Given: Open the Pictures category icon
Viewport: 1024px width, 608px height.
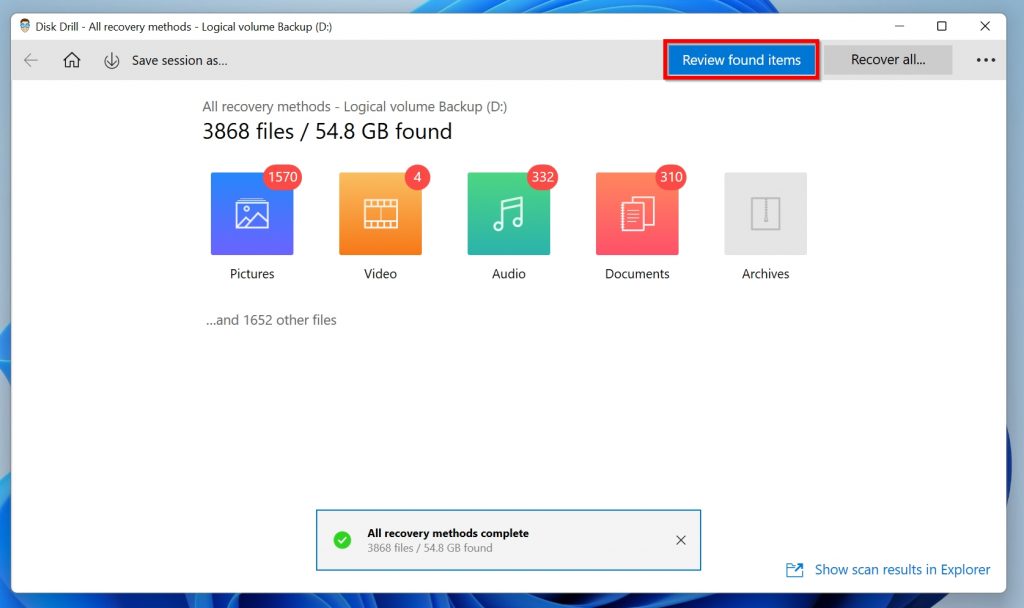Looking at the screenshot, I should pos(251,213).
